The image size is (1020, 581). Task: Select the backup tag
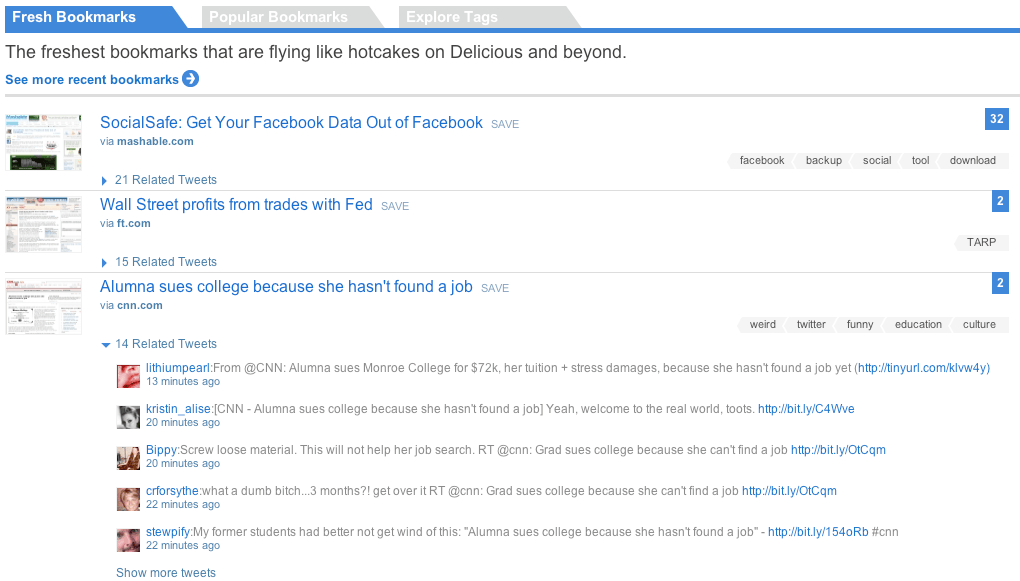click(x=824, y=161)
